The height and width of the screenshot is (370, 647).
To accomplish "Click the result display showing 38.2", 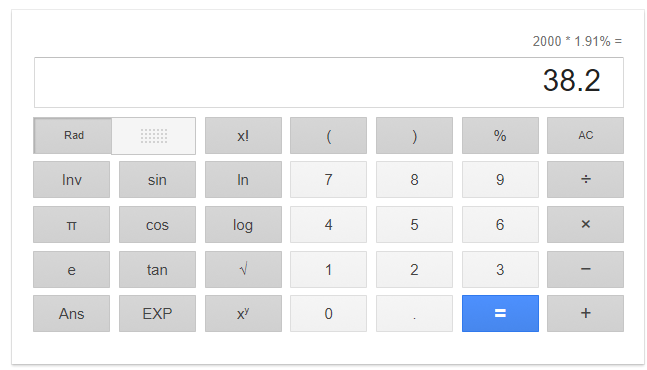I will 329,82.
